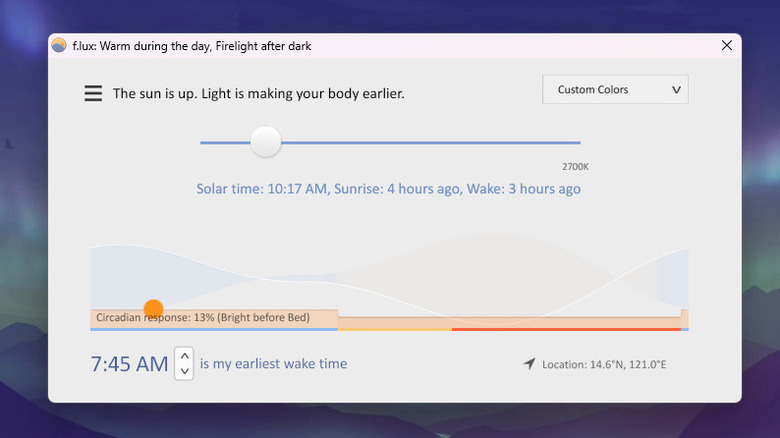Click the yellow segment of timeline bar
This screenshot has height=438, width=780.
[395, 329]
